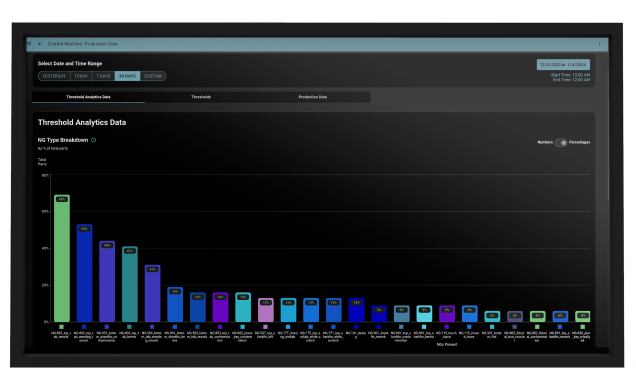636x381 pixels.
Task: Click the teal legend swatch under fourth bar
Action: pyautogui.click(x=129, y=327)
